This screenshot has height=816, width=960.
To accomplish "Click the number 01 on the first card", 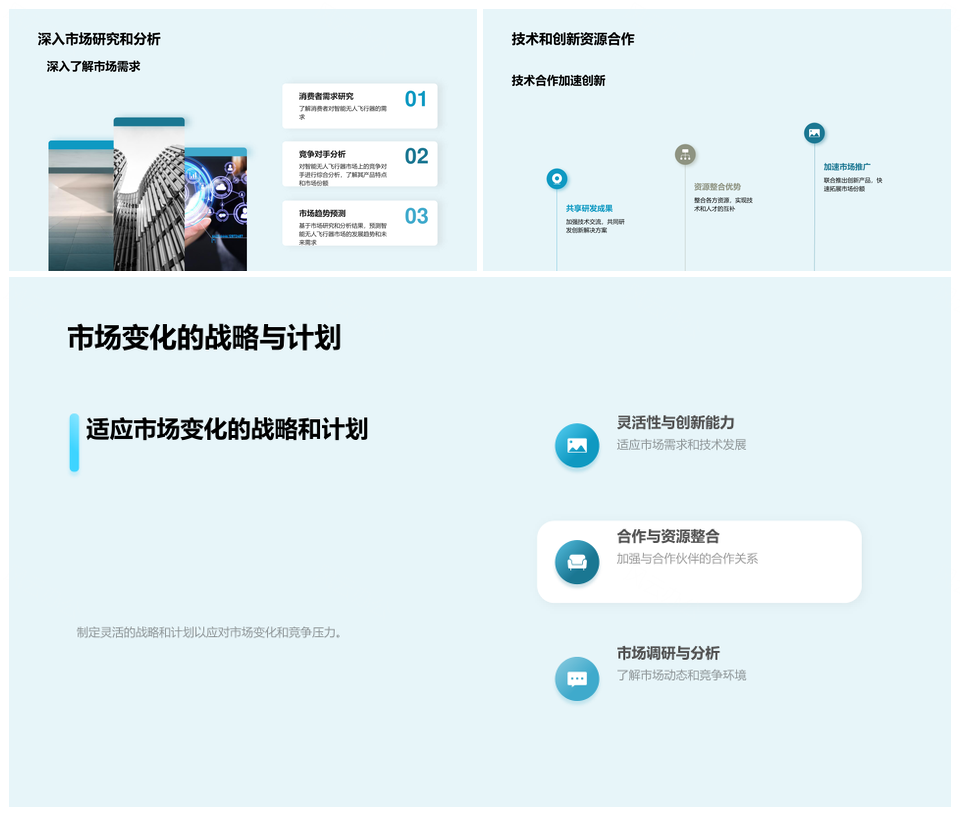I will (415, 99).
